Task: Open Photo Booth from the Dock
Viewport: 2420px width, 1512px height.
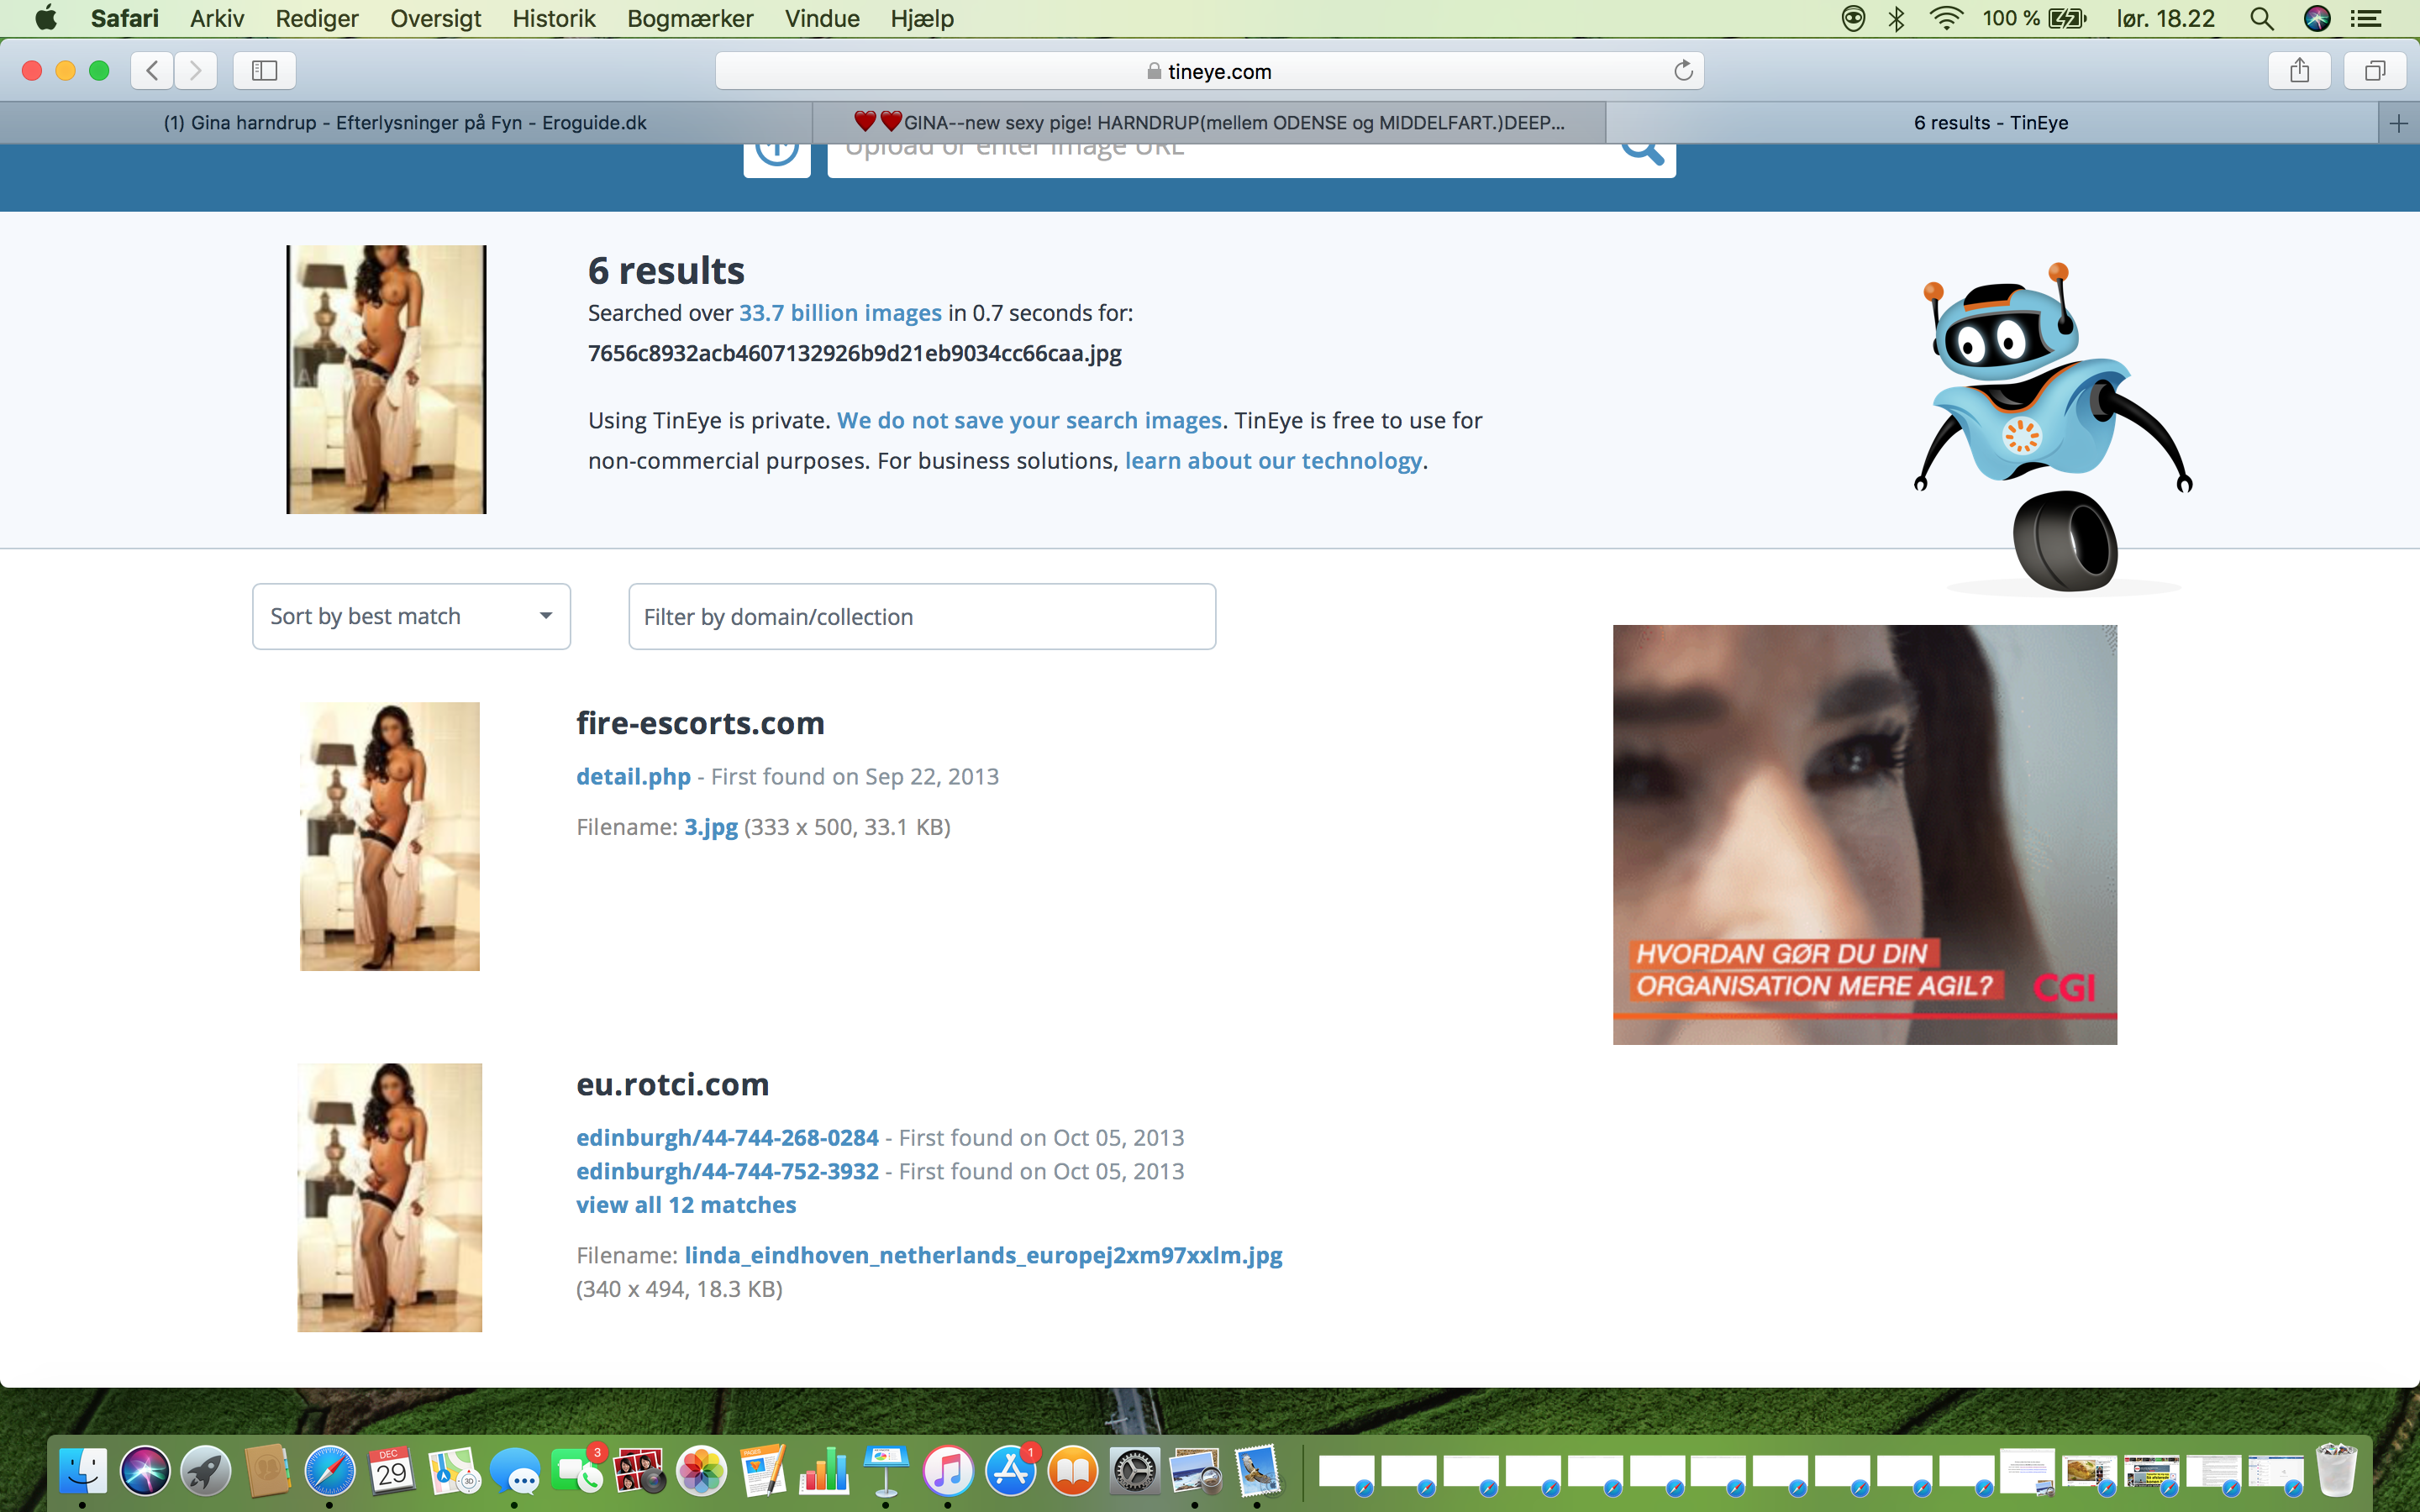Action: [639, 1471]
